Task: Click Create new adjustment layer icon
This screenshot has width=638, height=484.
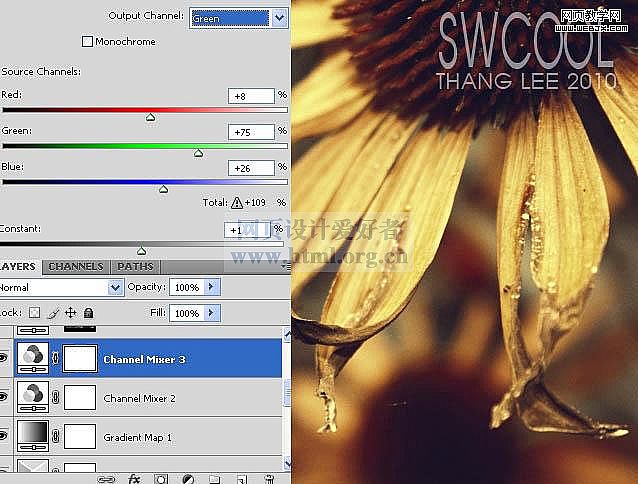Action: [188, 480]
